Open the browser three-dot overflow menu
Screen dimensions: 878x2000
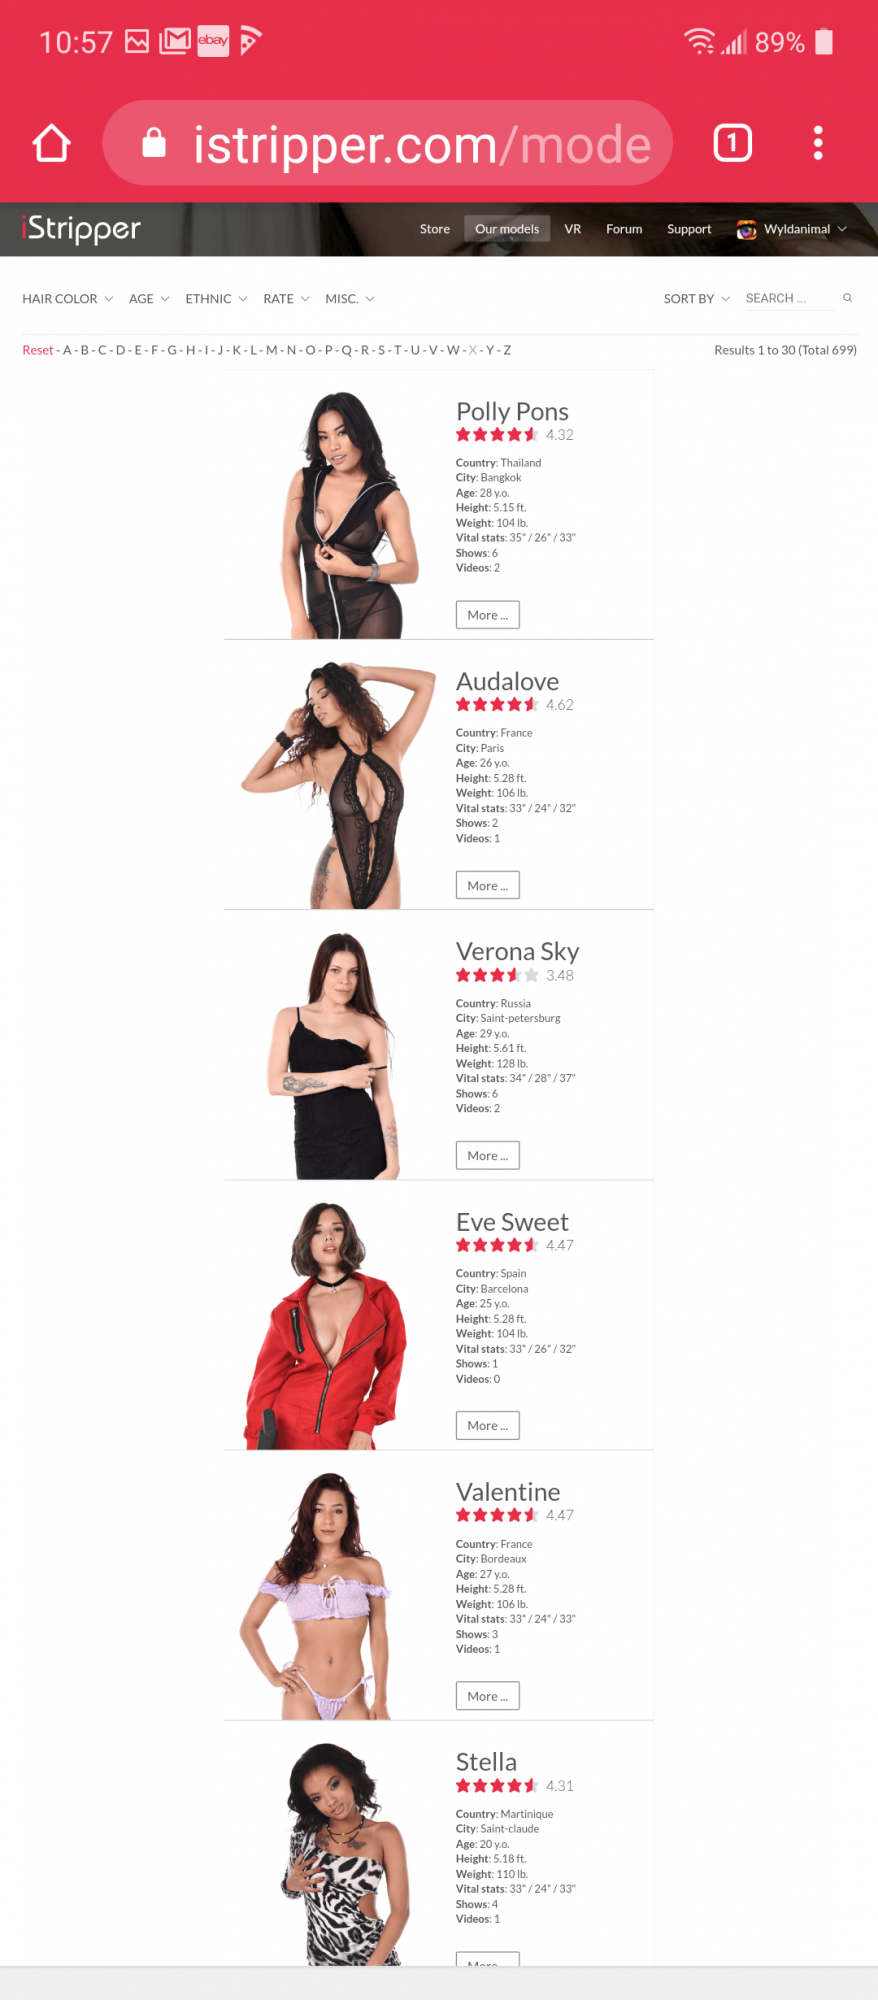point(818,143)
